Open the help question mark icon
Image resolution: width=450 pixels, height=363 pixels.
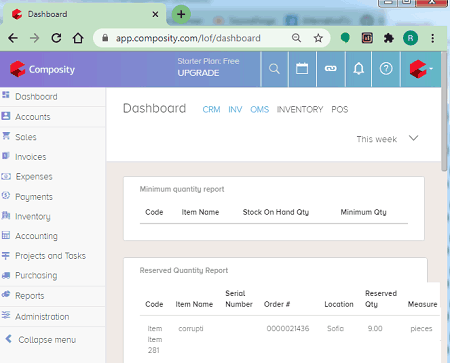click(386, 69)
